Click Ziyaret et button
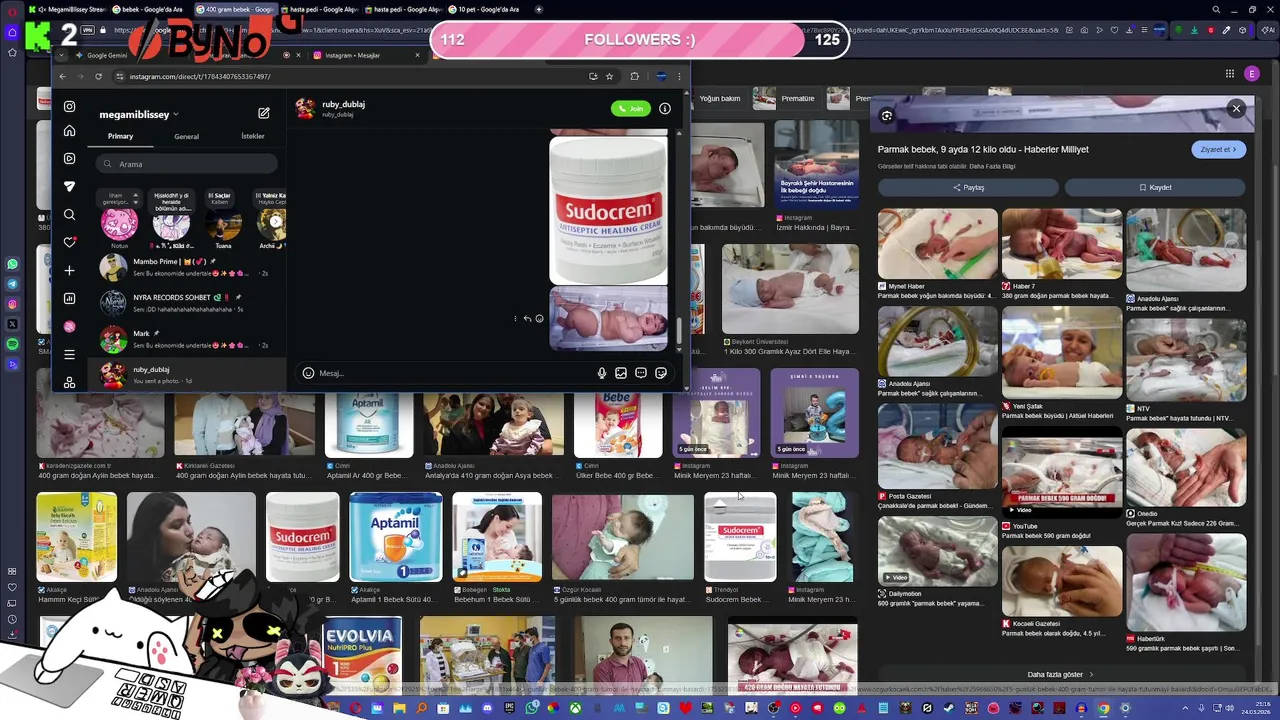The width and height of the screenshot is (1280, 720). [1219, 149]
